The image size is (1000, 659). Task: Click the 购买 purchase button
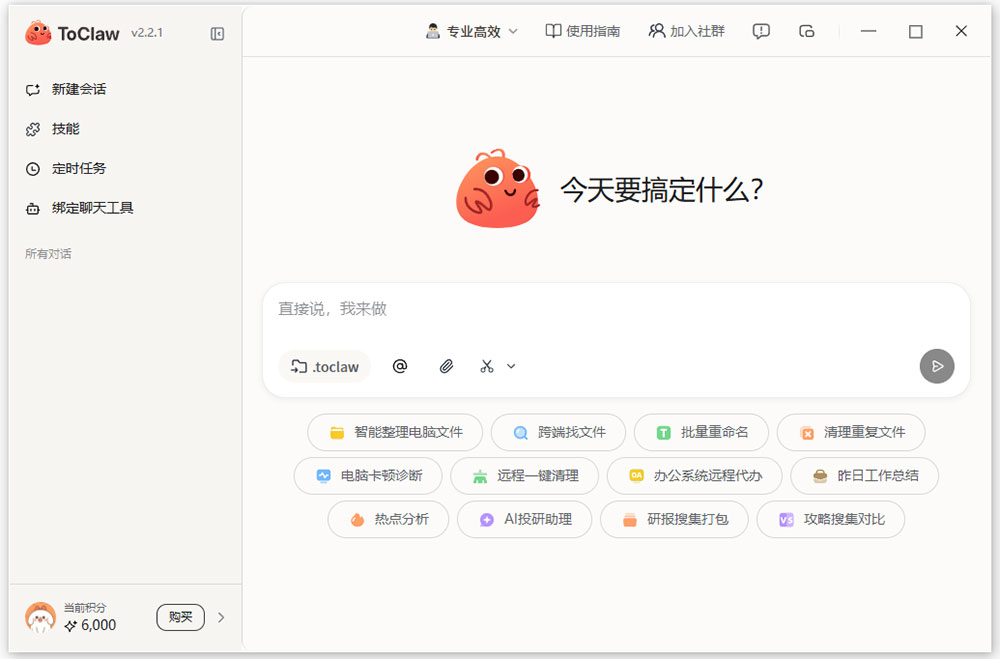pyautogui.click(x=180, y=617)
